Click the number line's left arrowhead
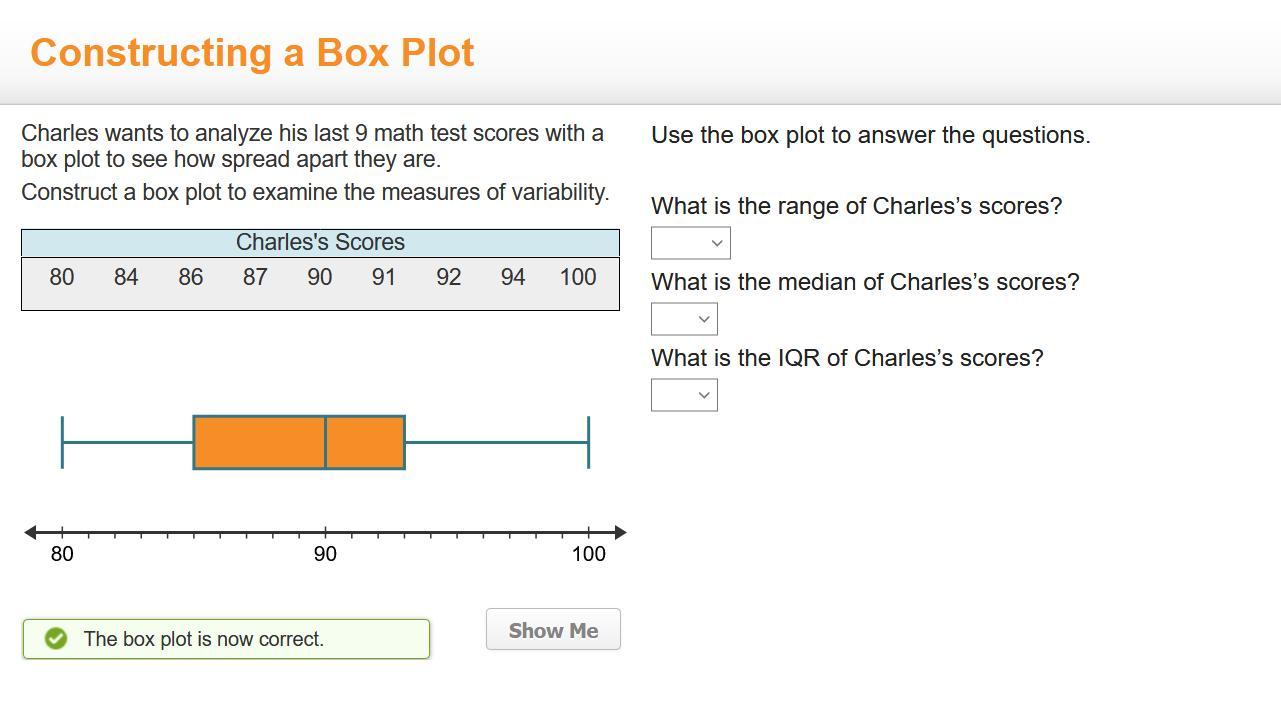Image resolution: width=1281 pixels, height=726 pixels. click(30, 532)
